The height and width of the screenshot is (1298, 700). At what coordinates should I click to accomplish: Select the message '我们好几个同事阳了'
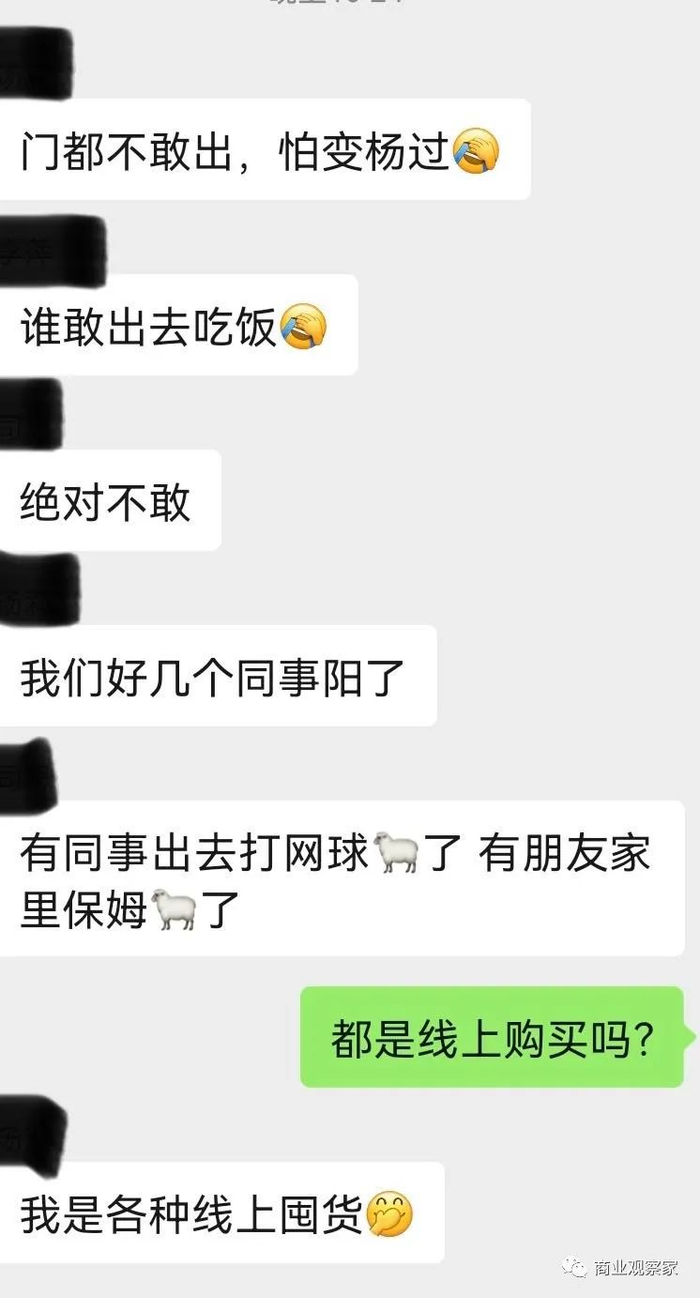point(218,676)
